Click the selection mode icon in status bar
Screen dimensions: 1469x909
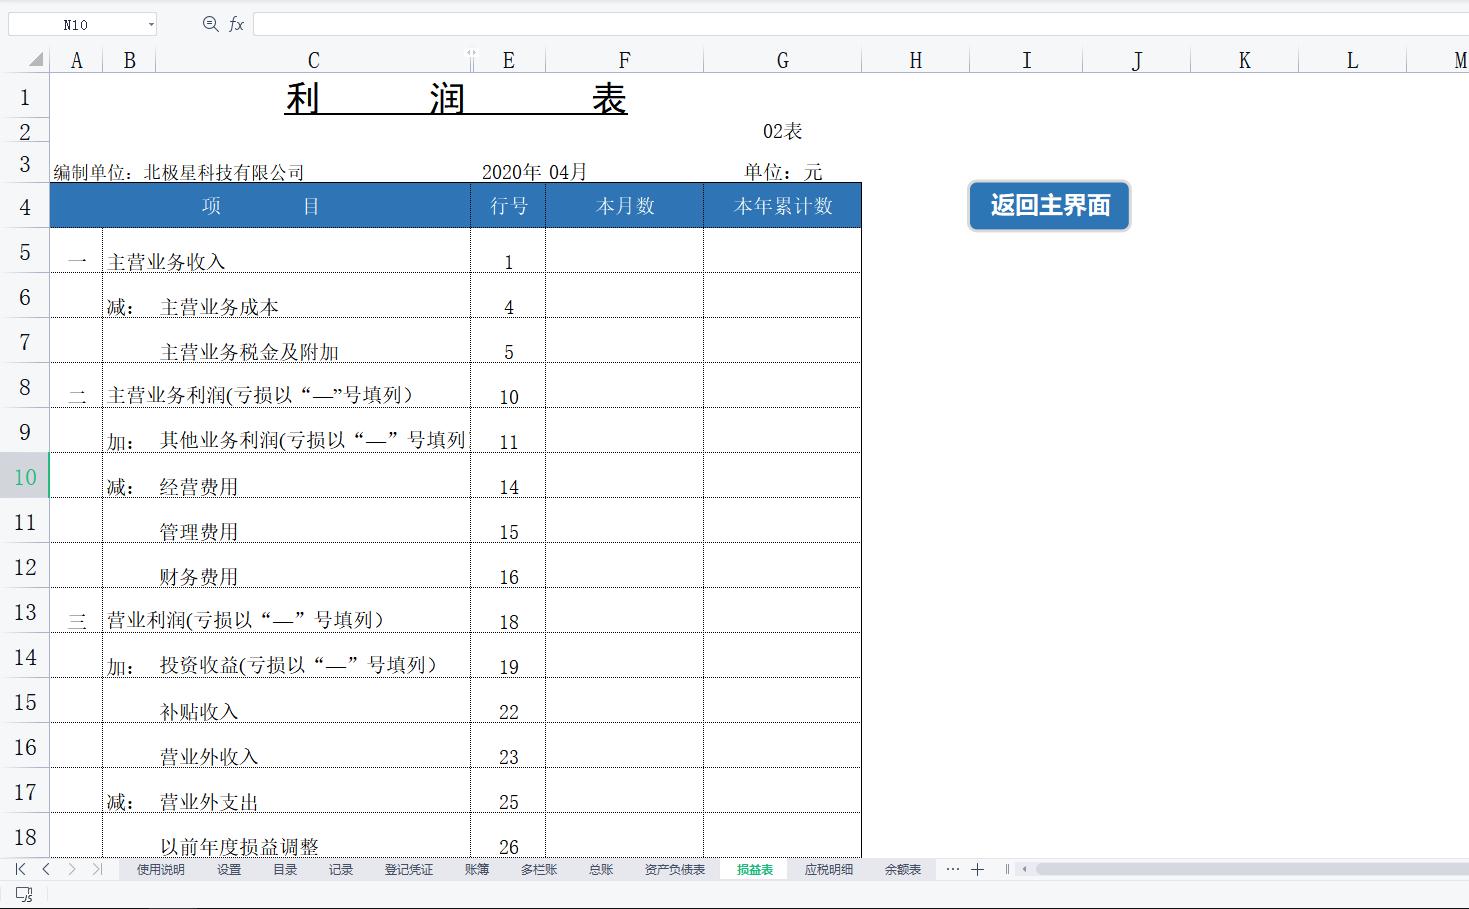click(22, 897)
